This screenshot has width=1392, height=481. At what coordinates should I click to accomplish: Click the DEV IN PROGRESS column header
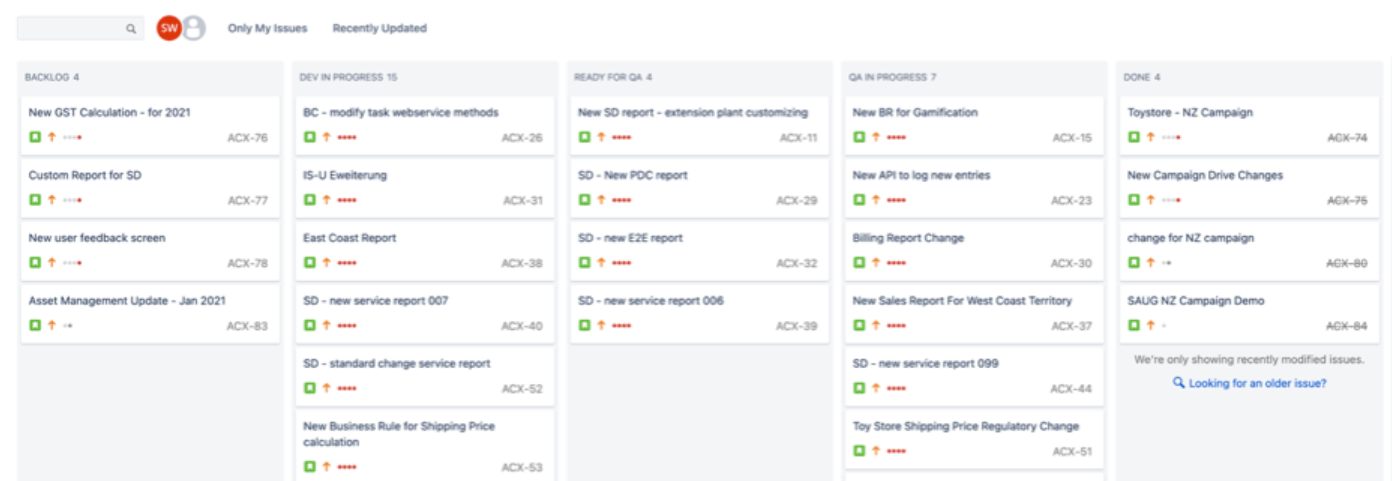coord(348,77)
